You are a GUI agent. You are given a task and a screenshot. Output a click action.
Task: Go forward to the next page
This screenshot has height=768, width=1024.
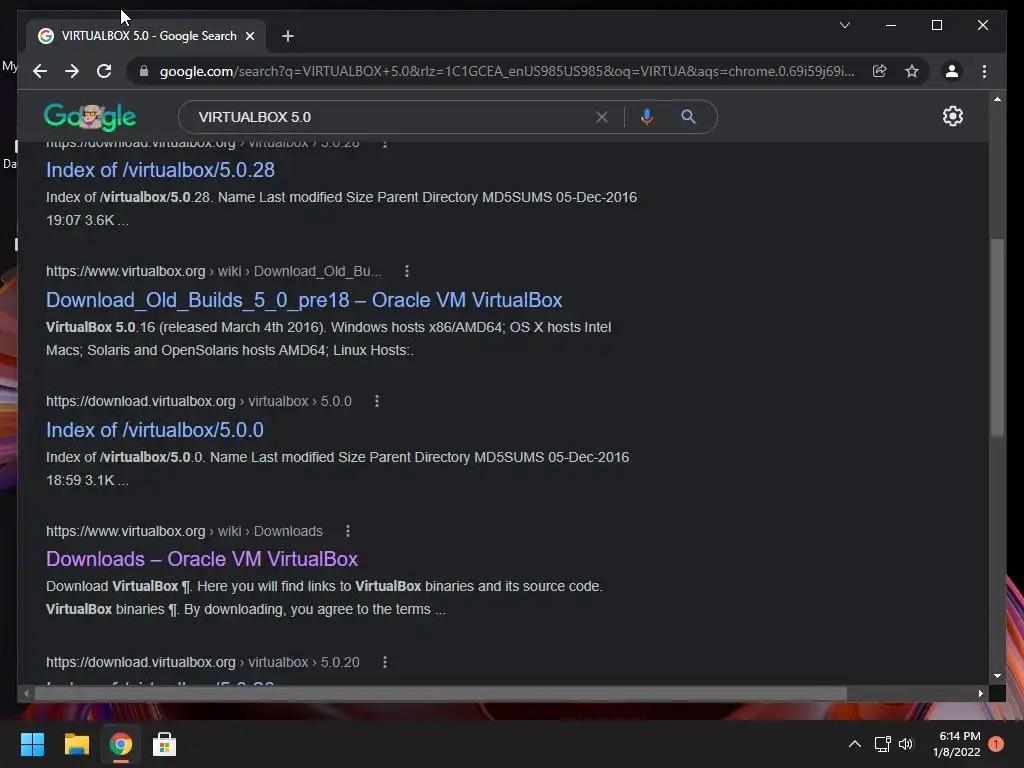tap(72, 71)
